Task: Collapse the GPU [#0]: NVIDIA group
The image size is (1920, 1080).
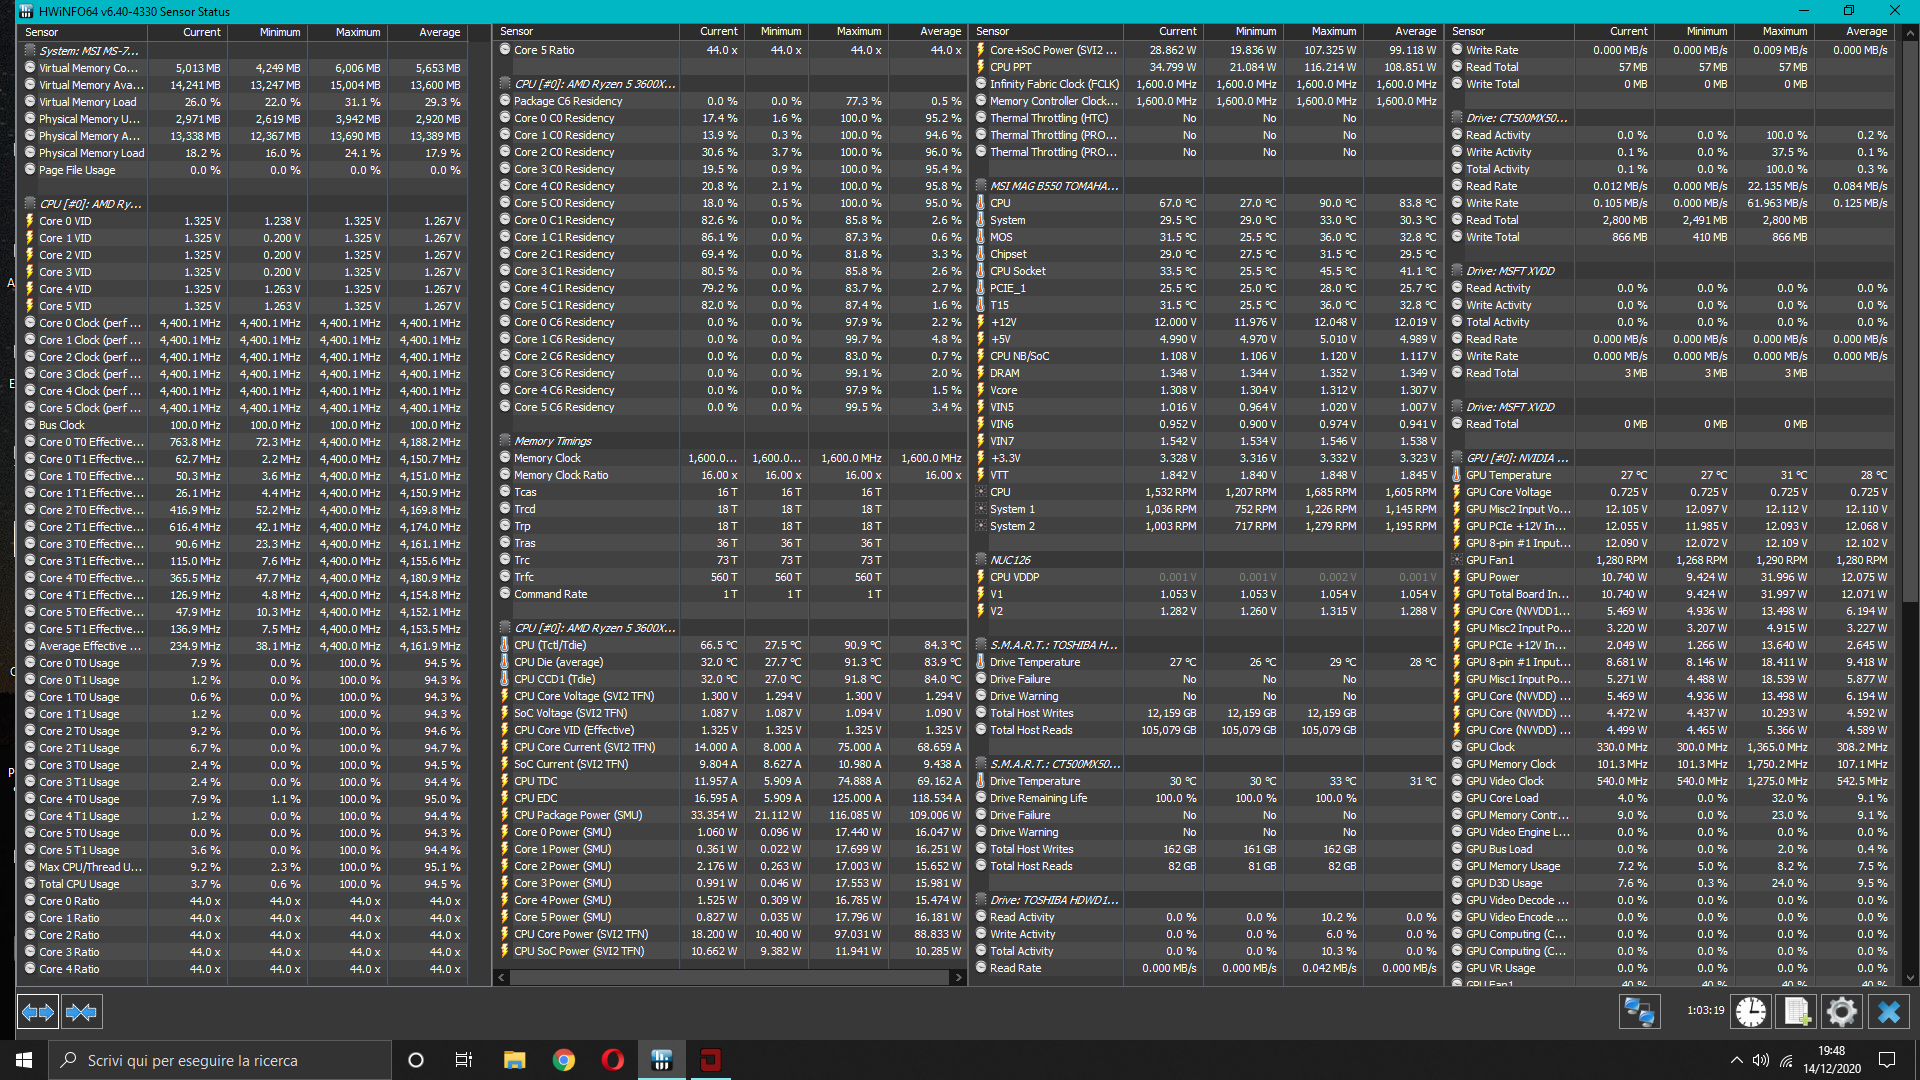Action: tap(1516, 458)
